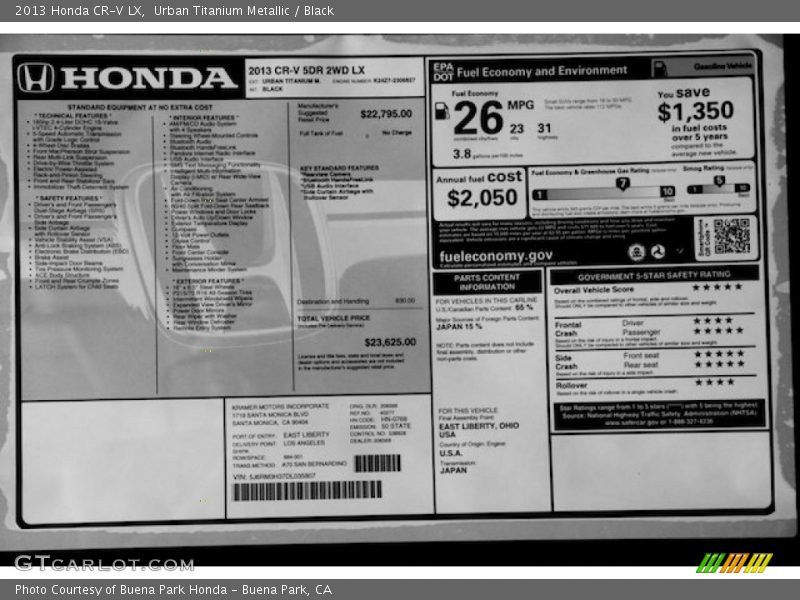Click the 'KEY STANDARD FEATURES' heading
Screen dimensions: 800x600
click(x=339, y=168)
